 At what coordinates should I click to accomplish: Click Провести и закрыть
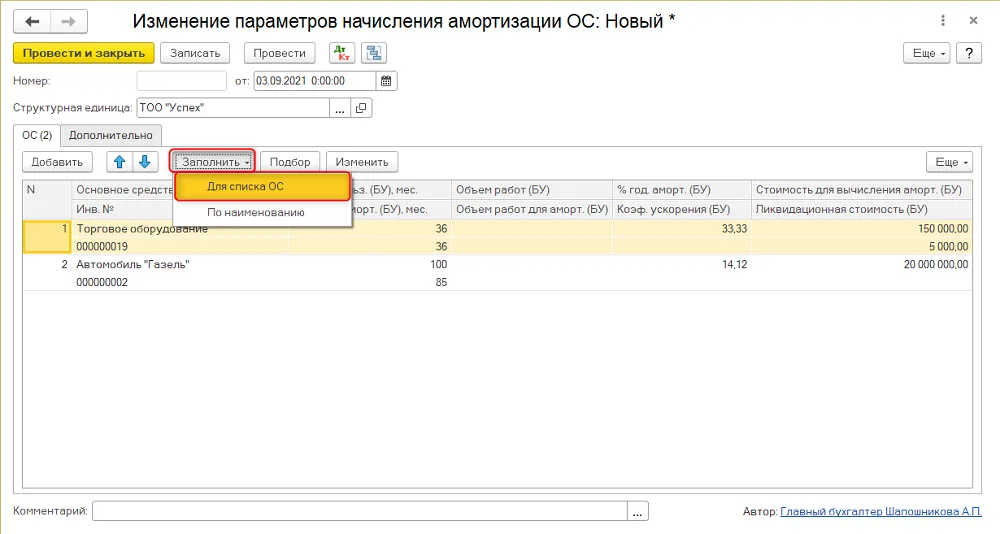(84, 53)
